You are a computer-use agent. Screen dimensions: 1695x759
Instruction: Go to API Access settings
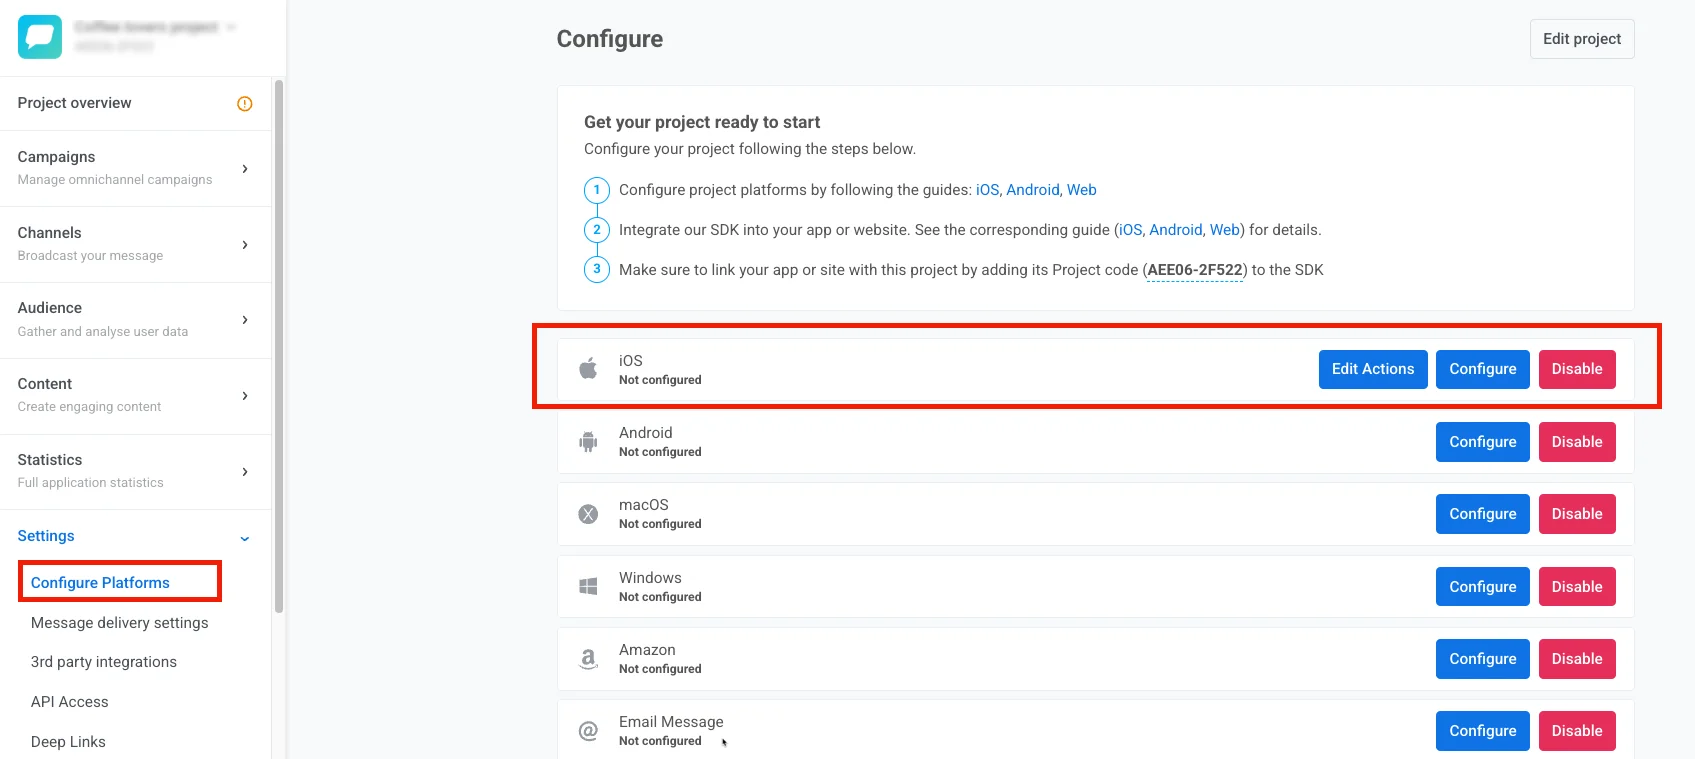click(70, 702)
